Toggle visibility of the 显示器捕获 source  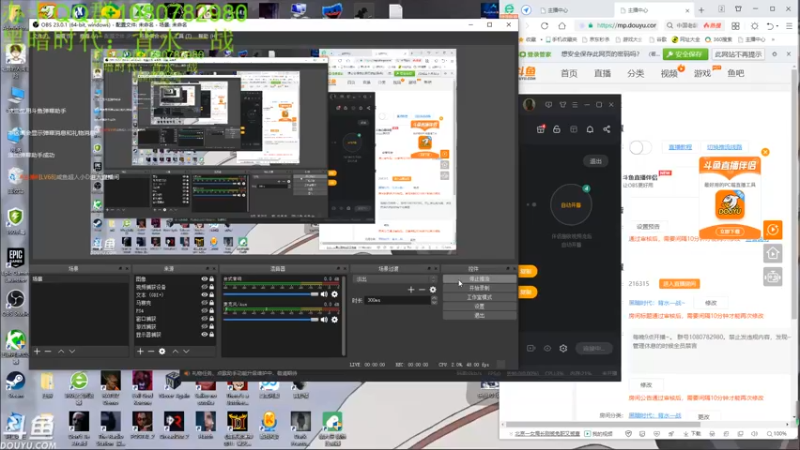coord(204,335)
